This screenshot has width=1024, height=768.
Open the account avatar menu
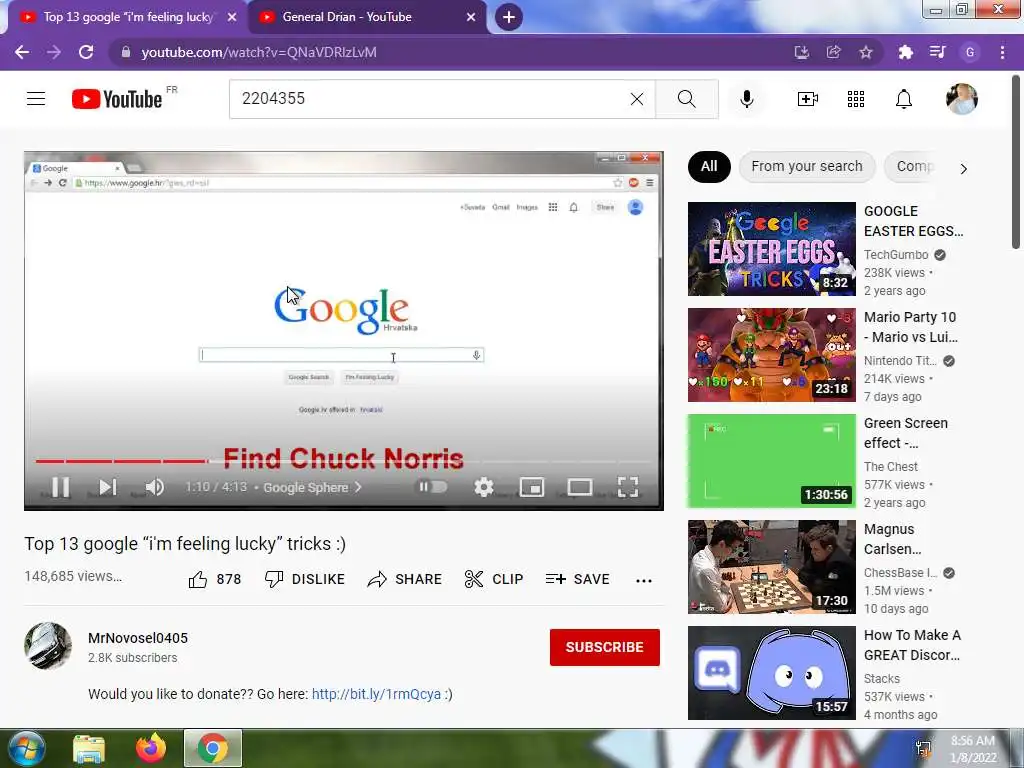click(x=962, y=99)
